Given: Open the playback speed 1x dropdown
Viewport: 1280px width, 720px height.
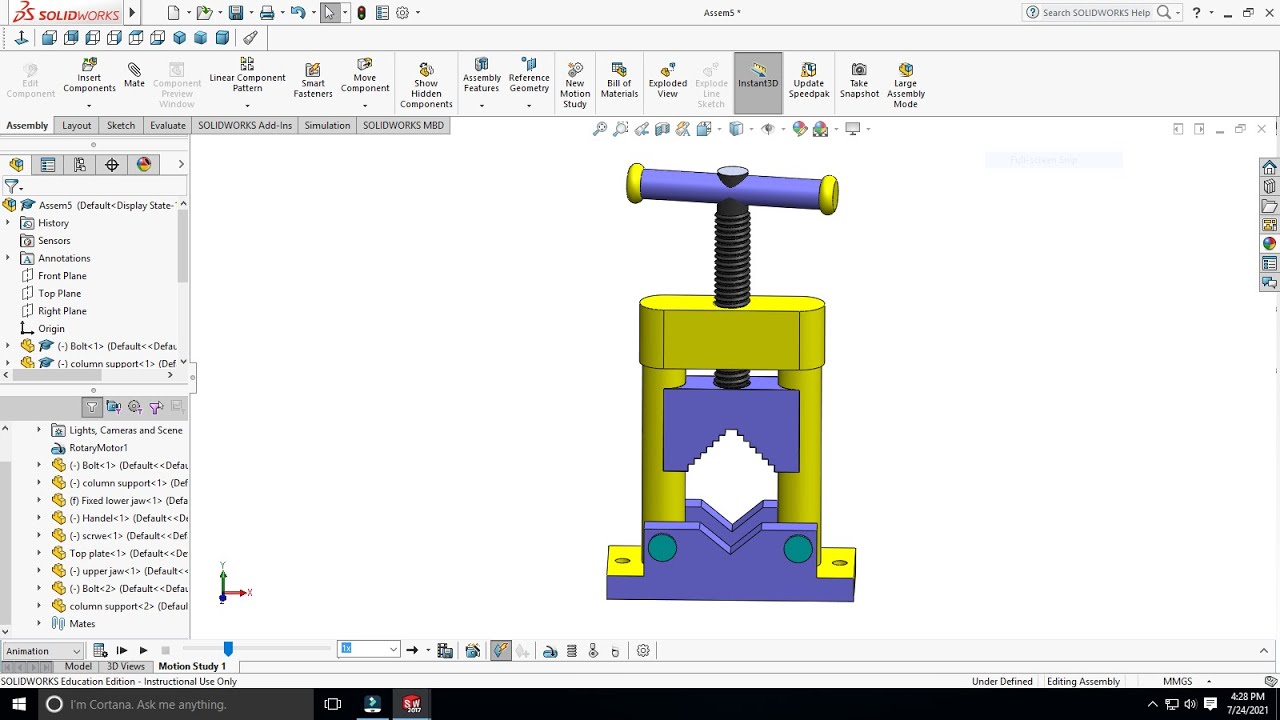Looking at the screenshot, I should point(368,649).
